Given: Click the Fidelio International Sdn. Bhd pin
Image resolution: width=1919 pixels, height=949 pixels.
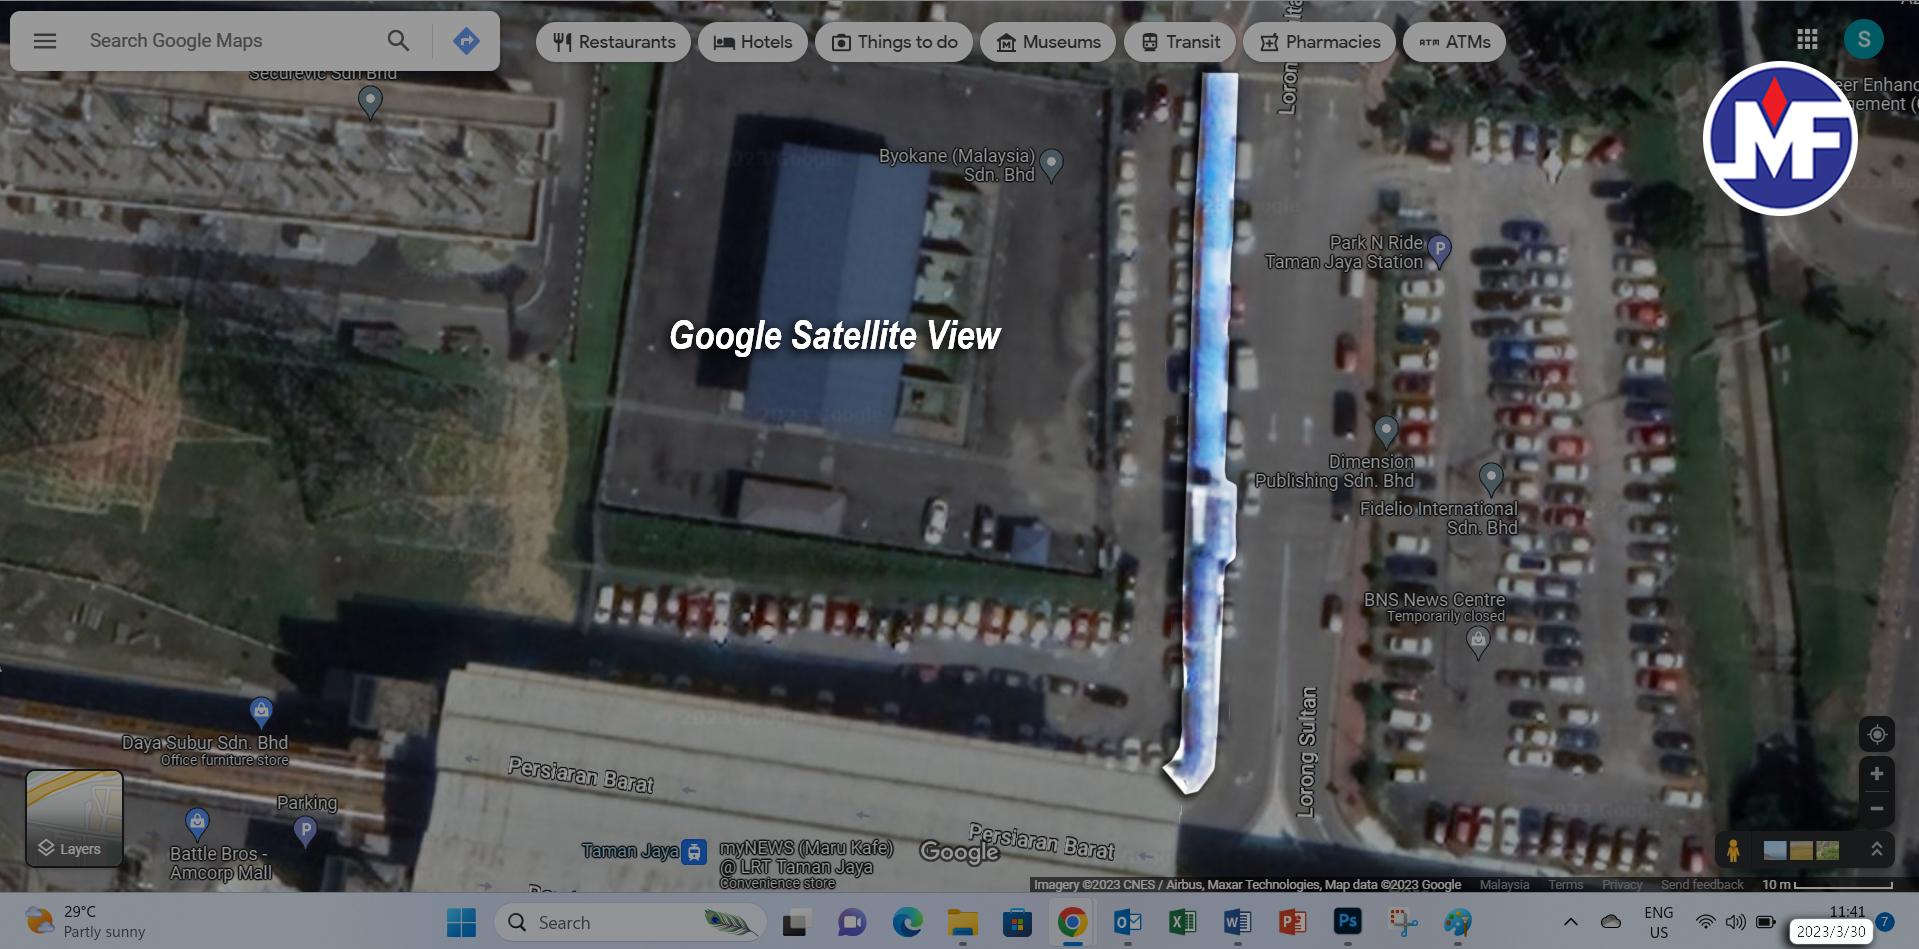Looking at the screenshot, I should (1491, 479).
